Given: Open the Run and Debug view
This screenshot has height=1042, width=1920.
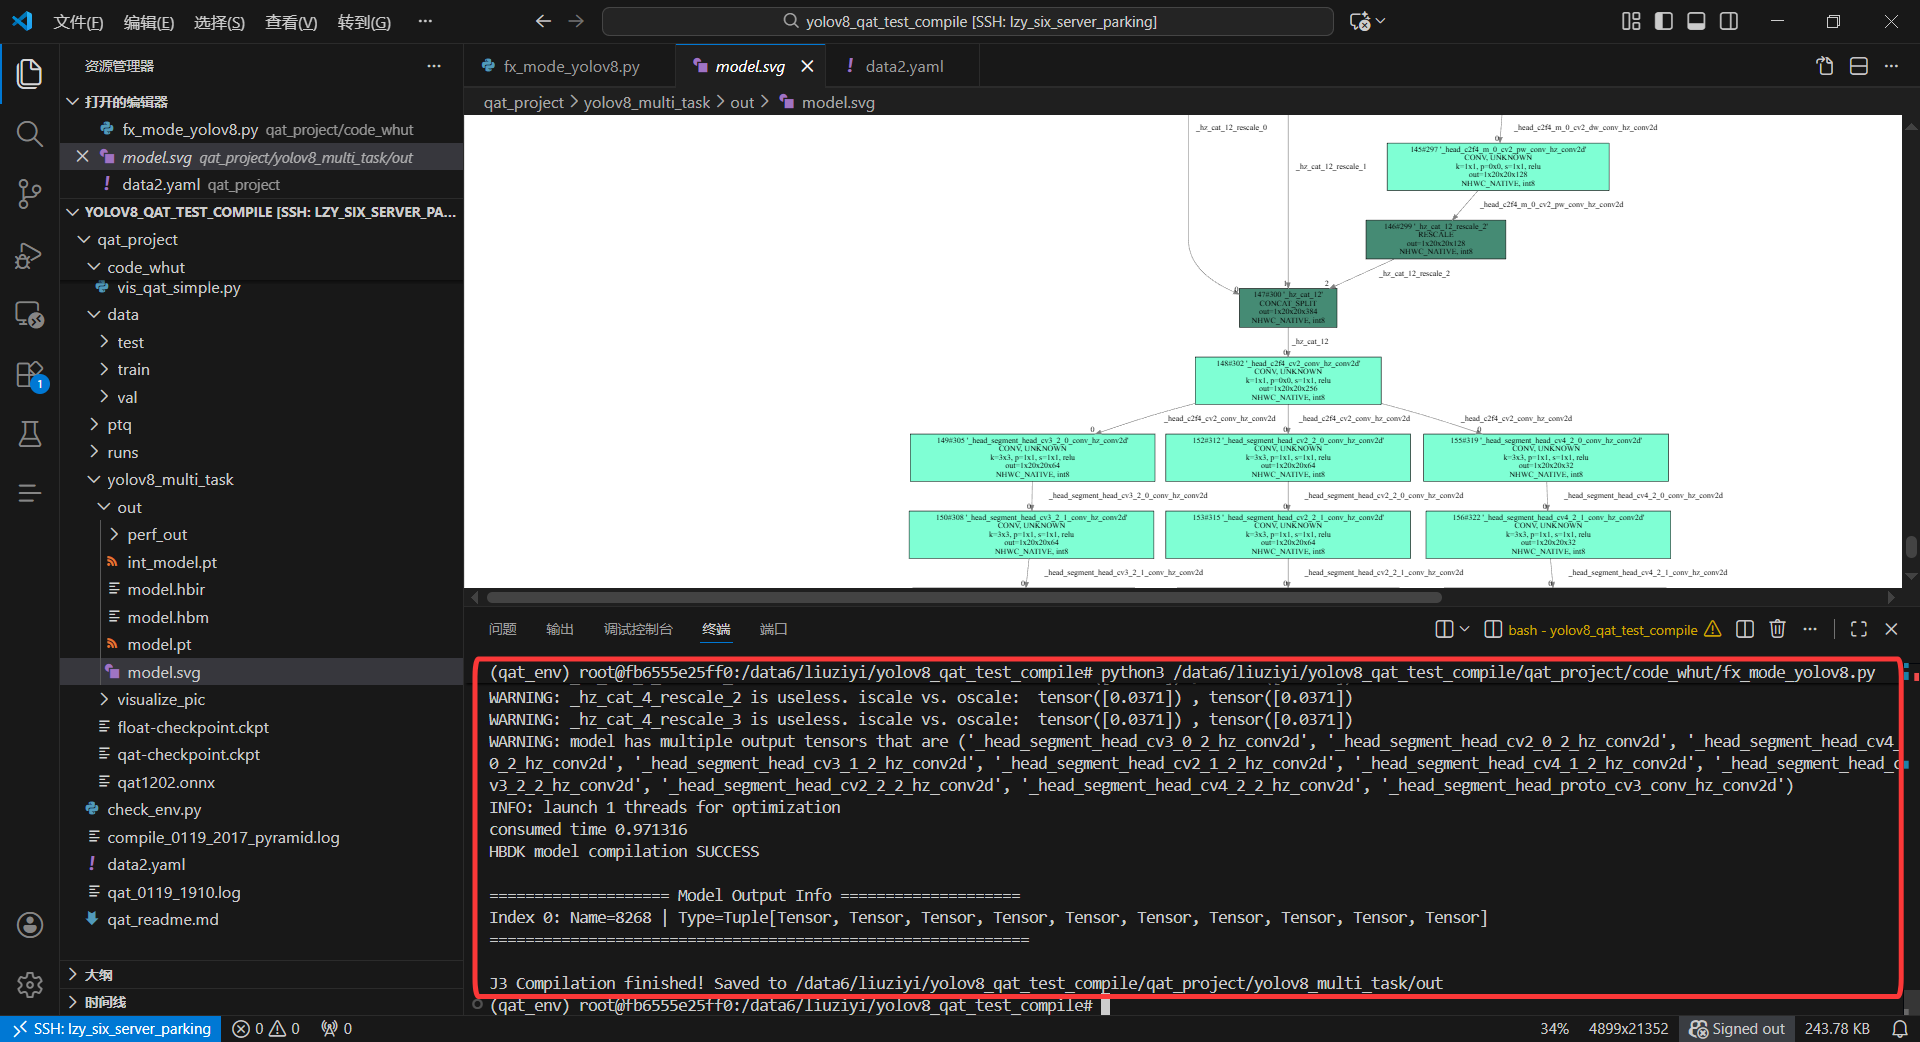Looking at the screenshot, I should coord(29,256).
